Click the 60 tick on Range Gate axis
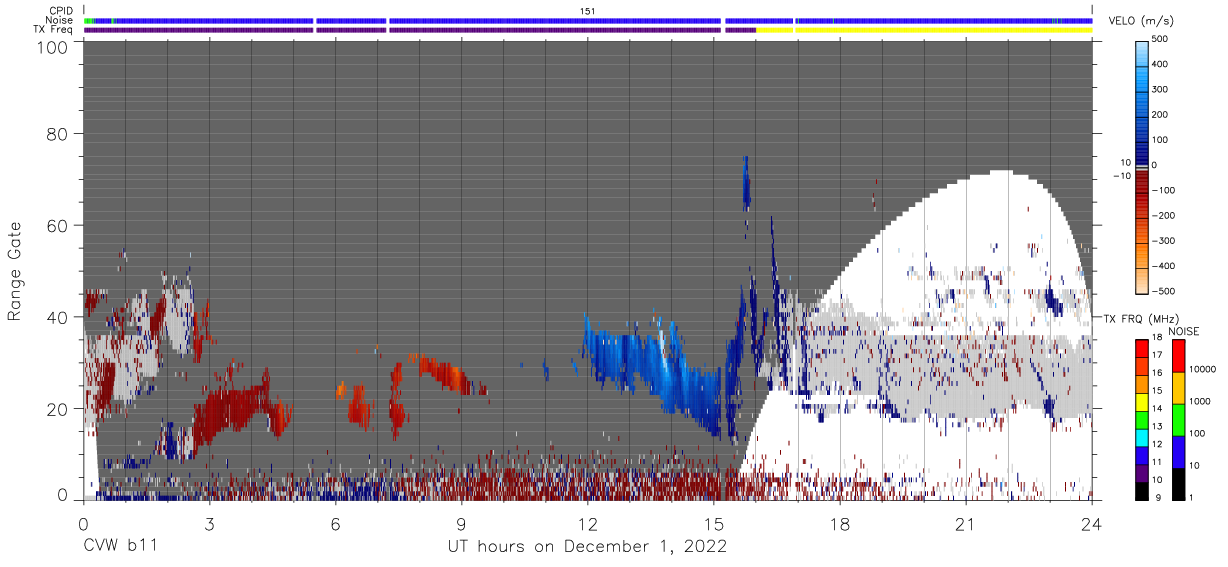Image resolution: width=1228 pixels, height=567 pixels. click(x=58, y=225)
